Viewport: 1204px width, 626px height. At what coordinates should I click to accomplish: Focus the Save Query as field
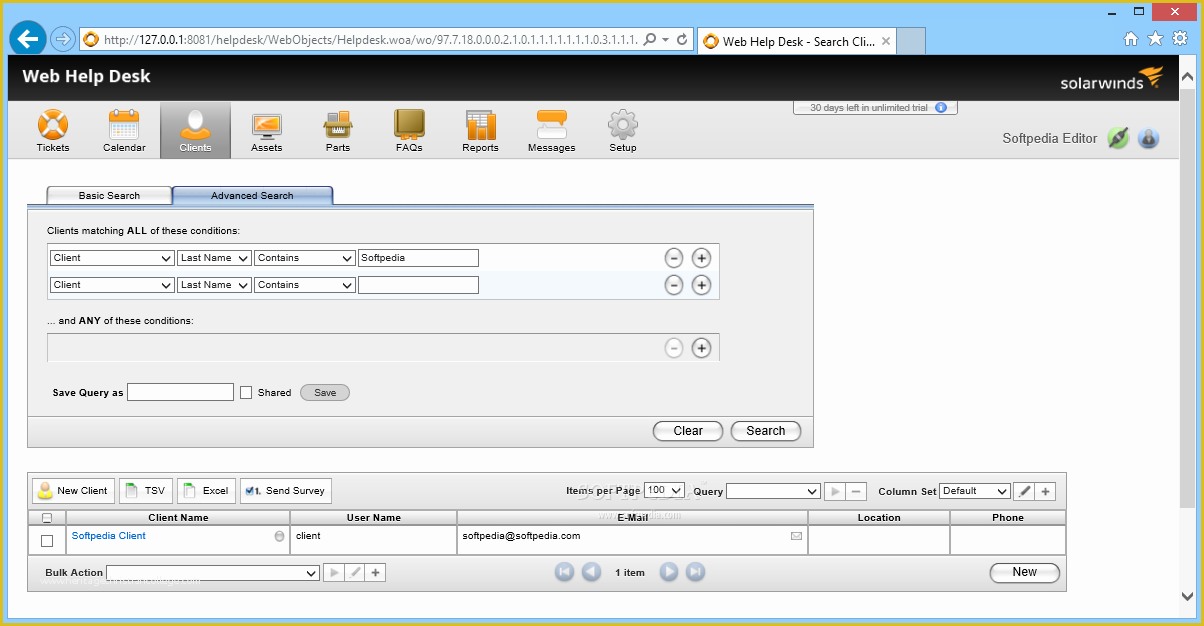(x=180, y=393)
